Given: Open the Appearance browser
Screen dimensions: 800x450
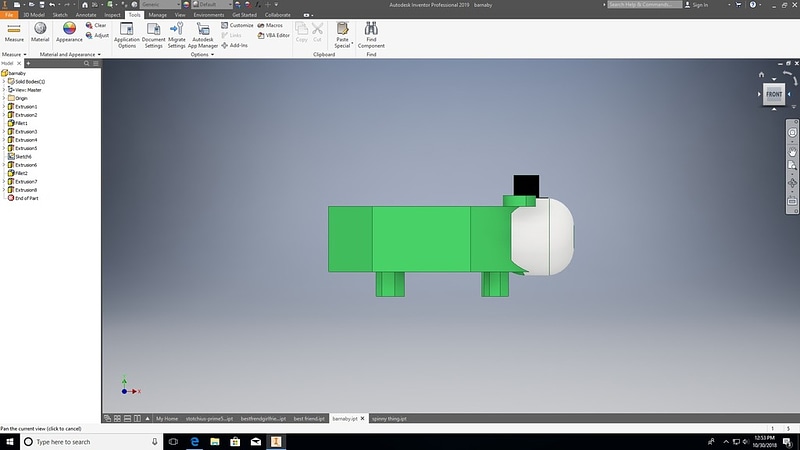Looking at the screenshot, I should click(69, 33).
